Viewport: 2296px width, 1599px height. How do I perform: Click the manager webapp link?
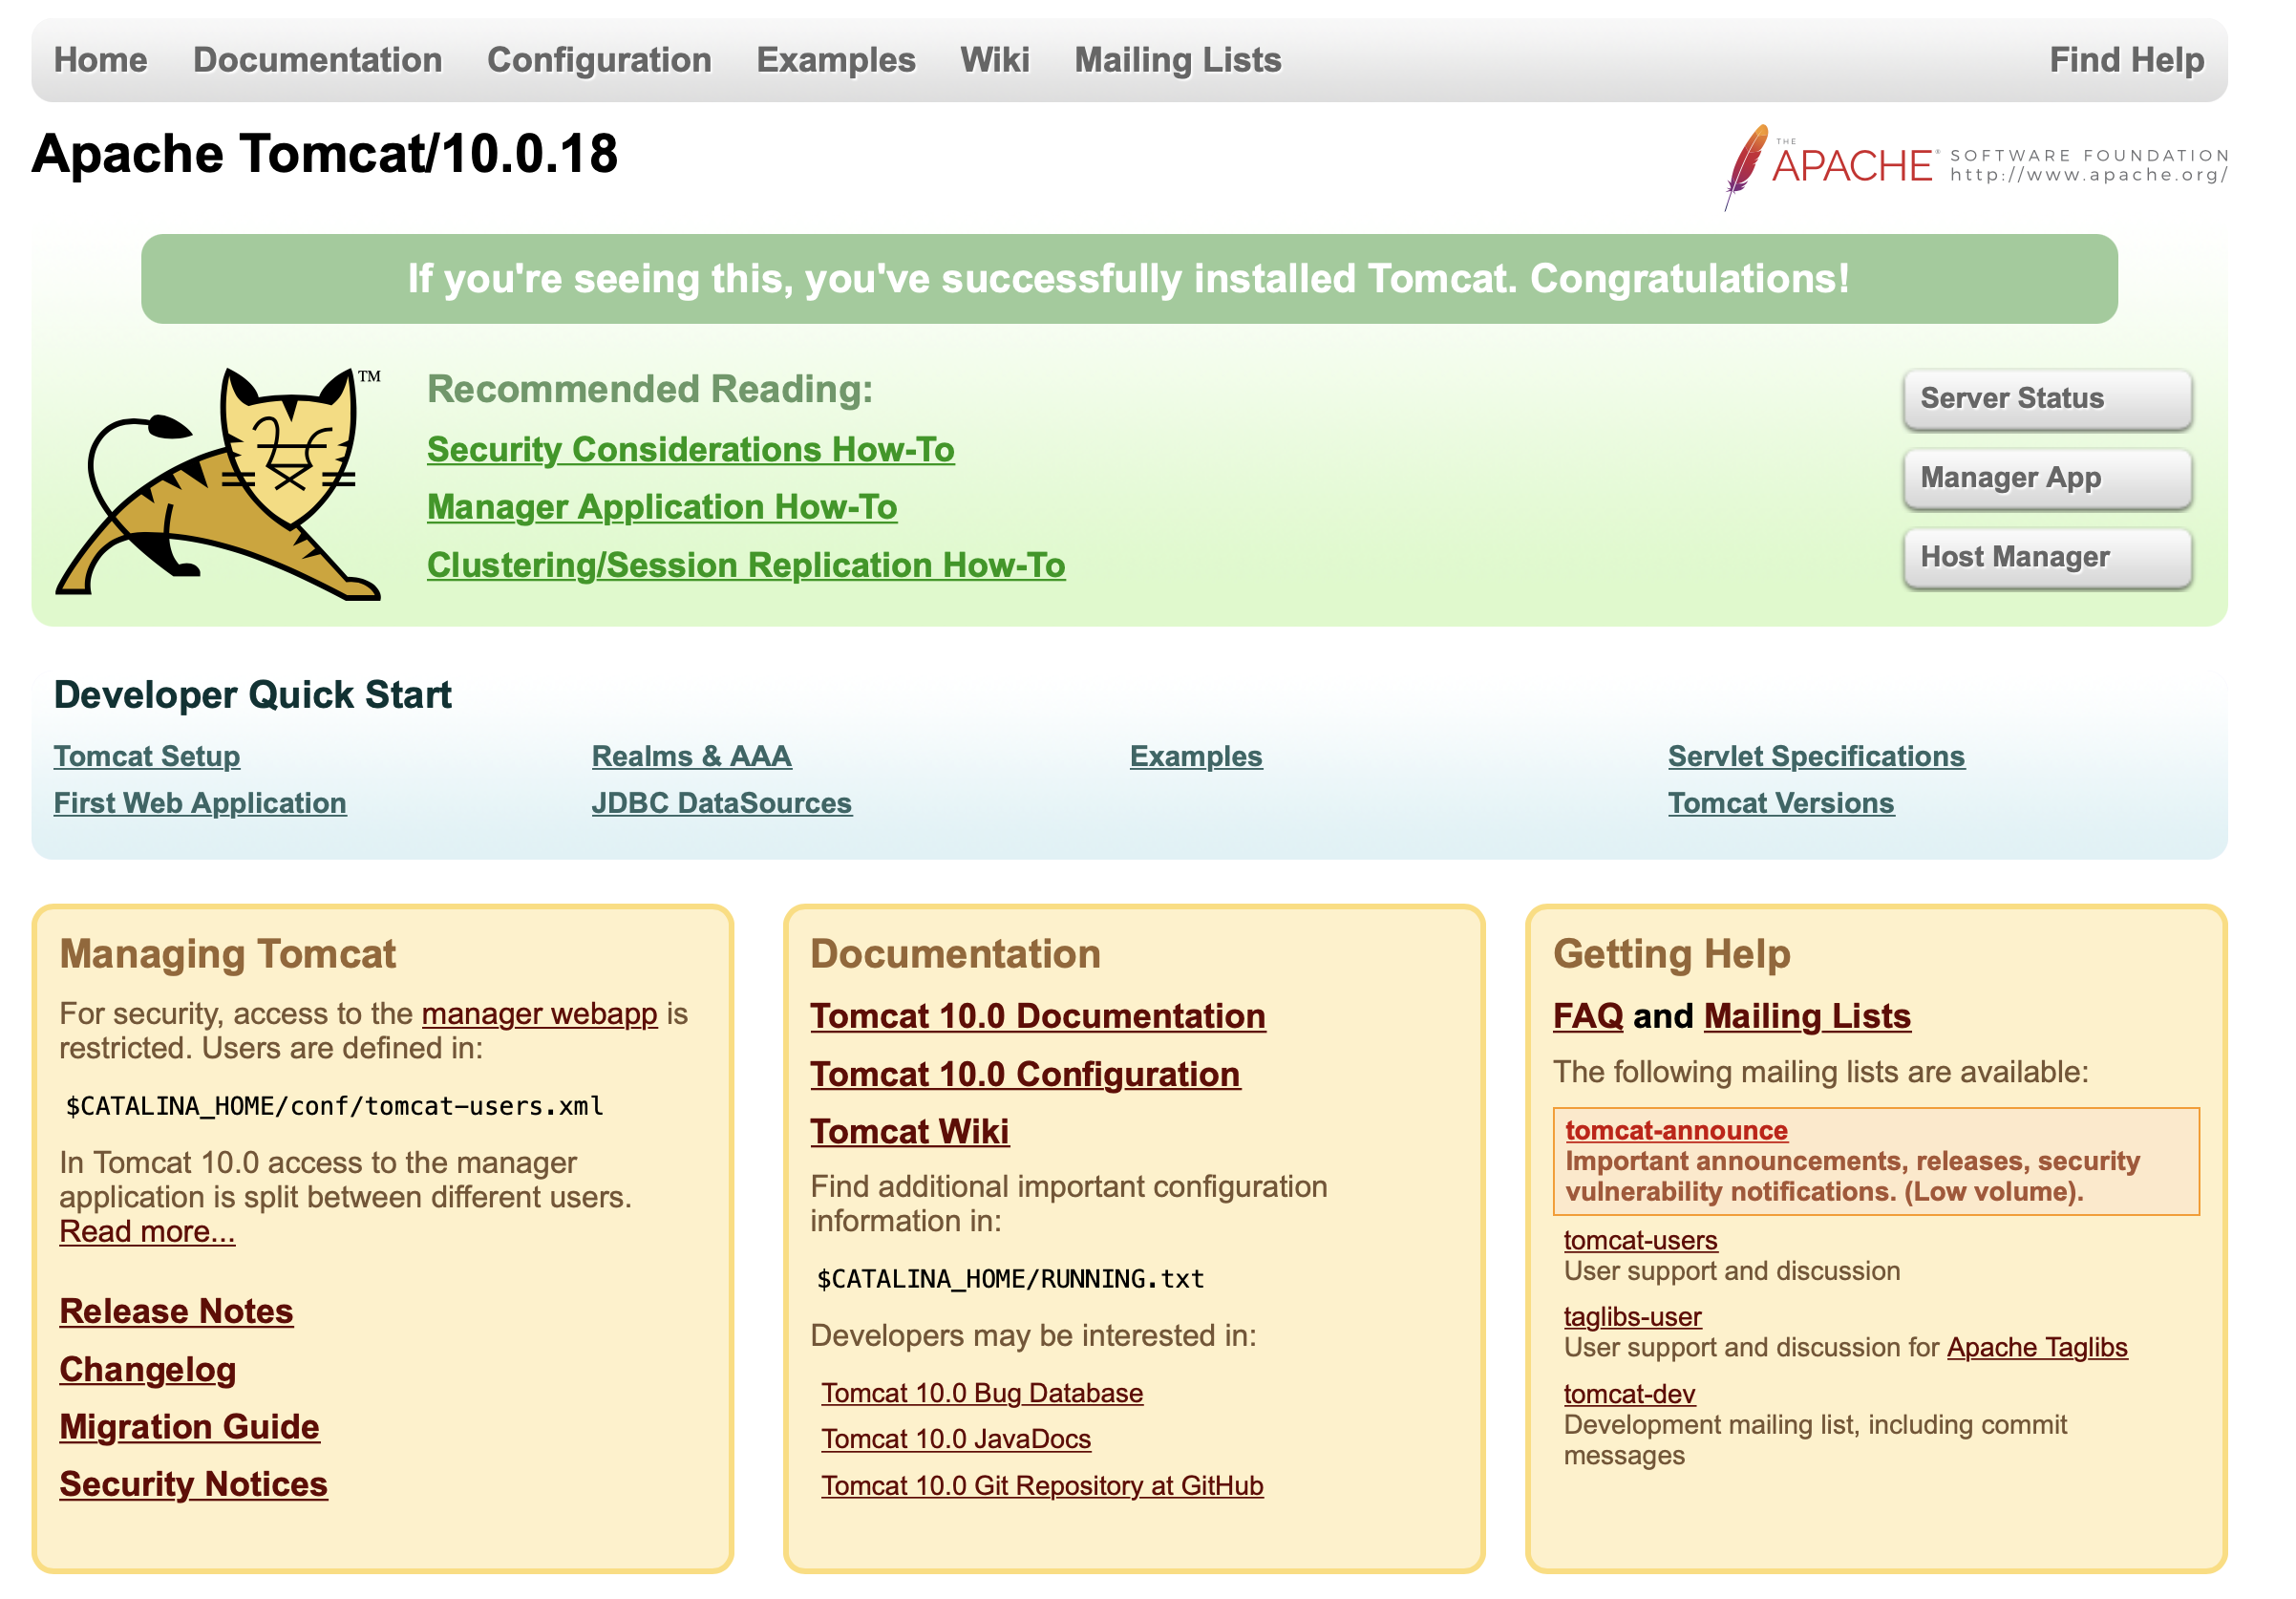[x=539, y=1013]
